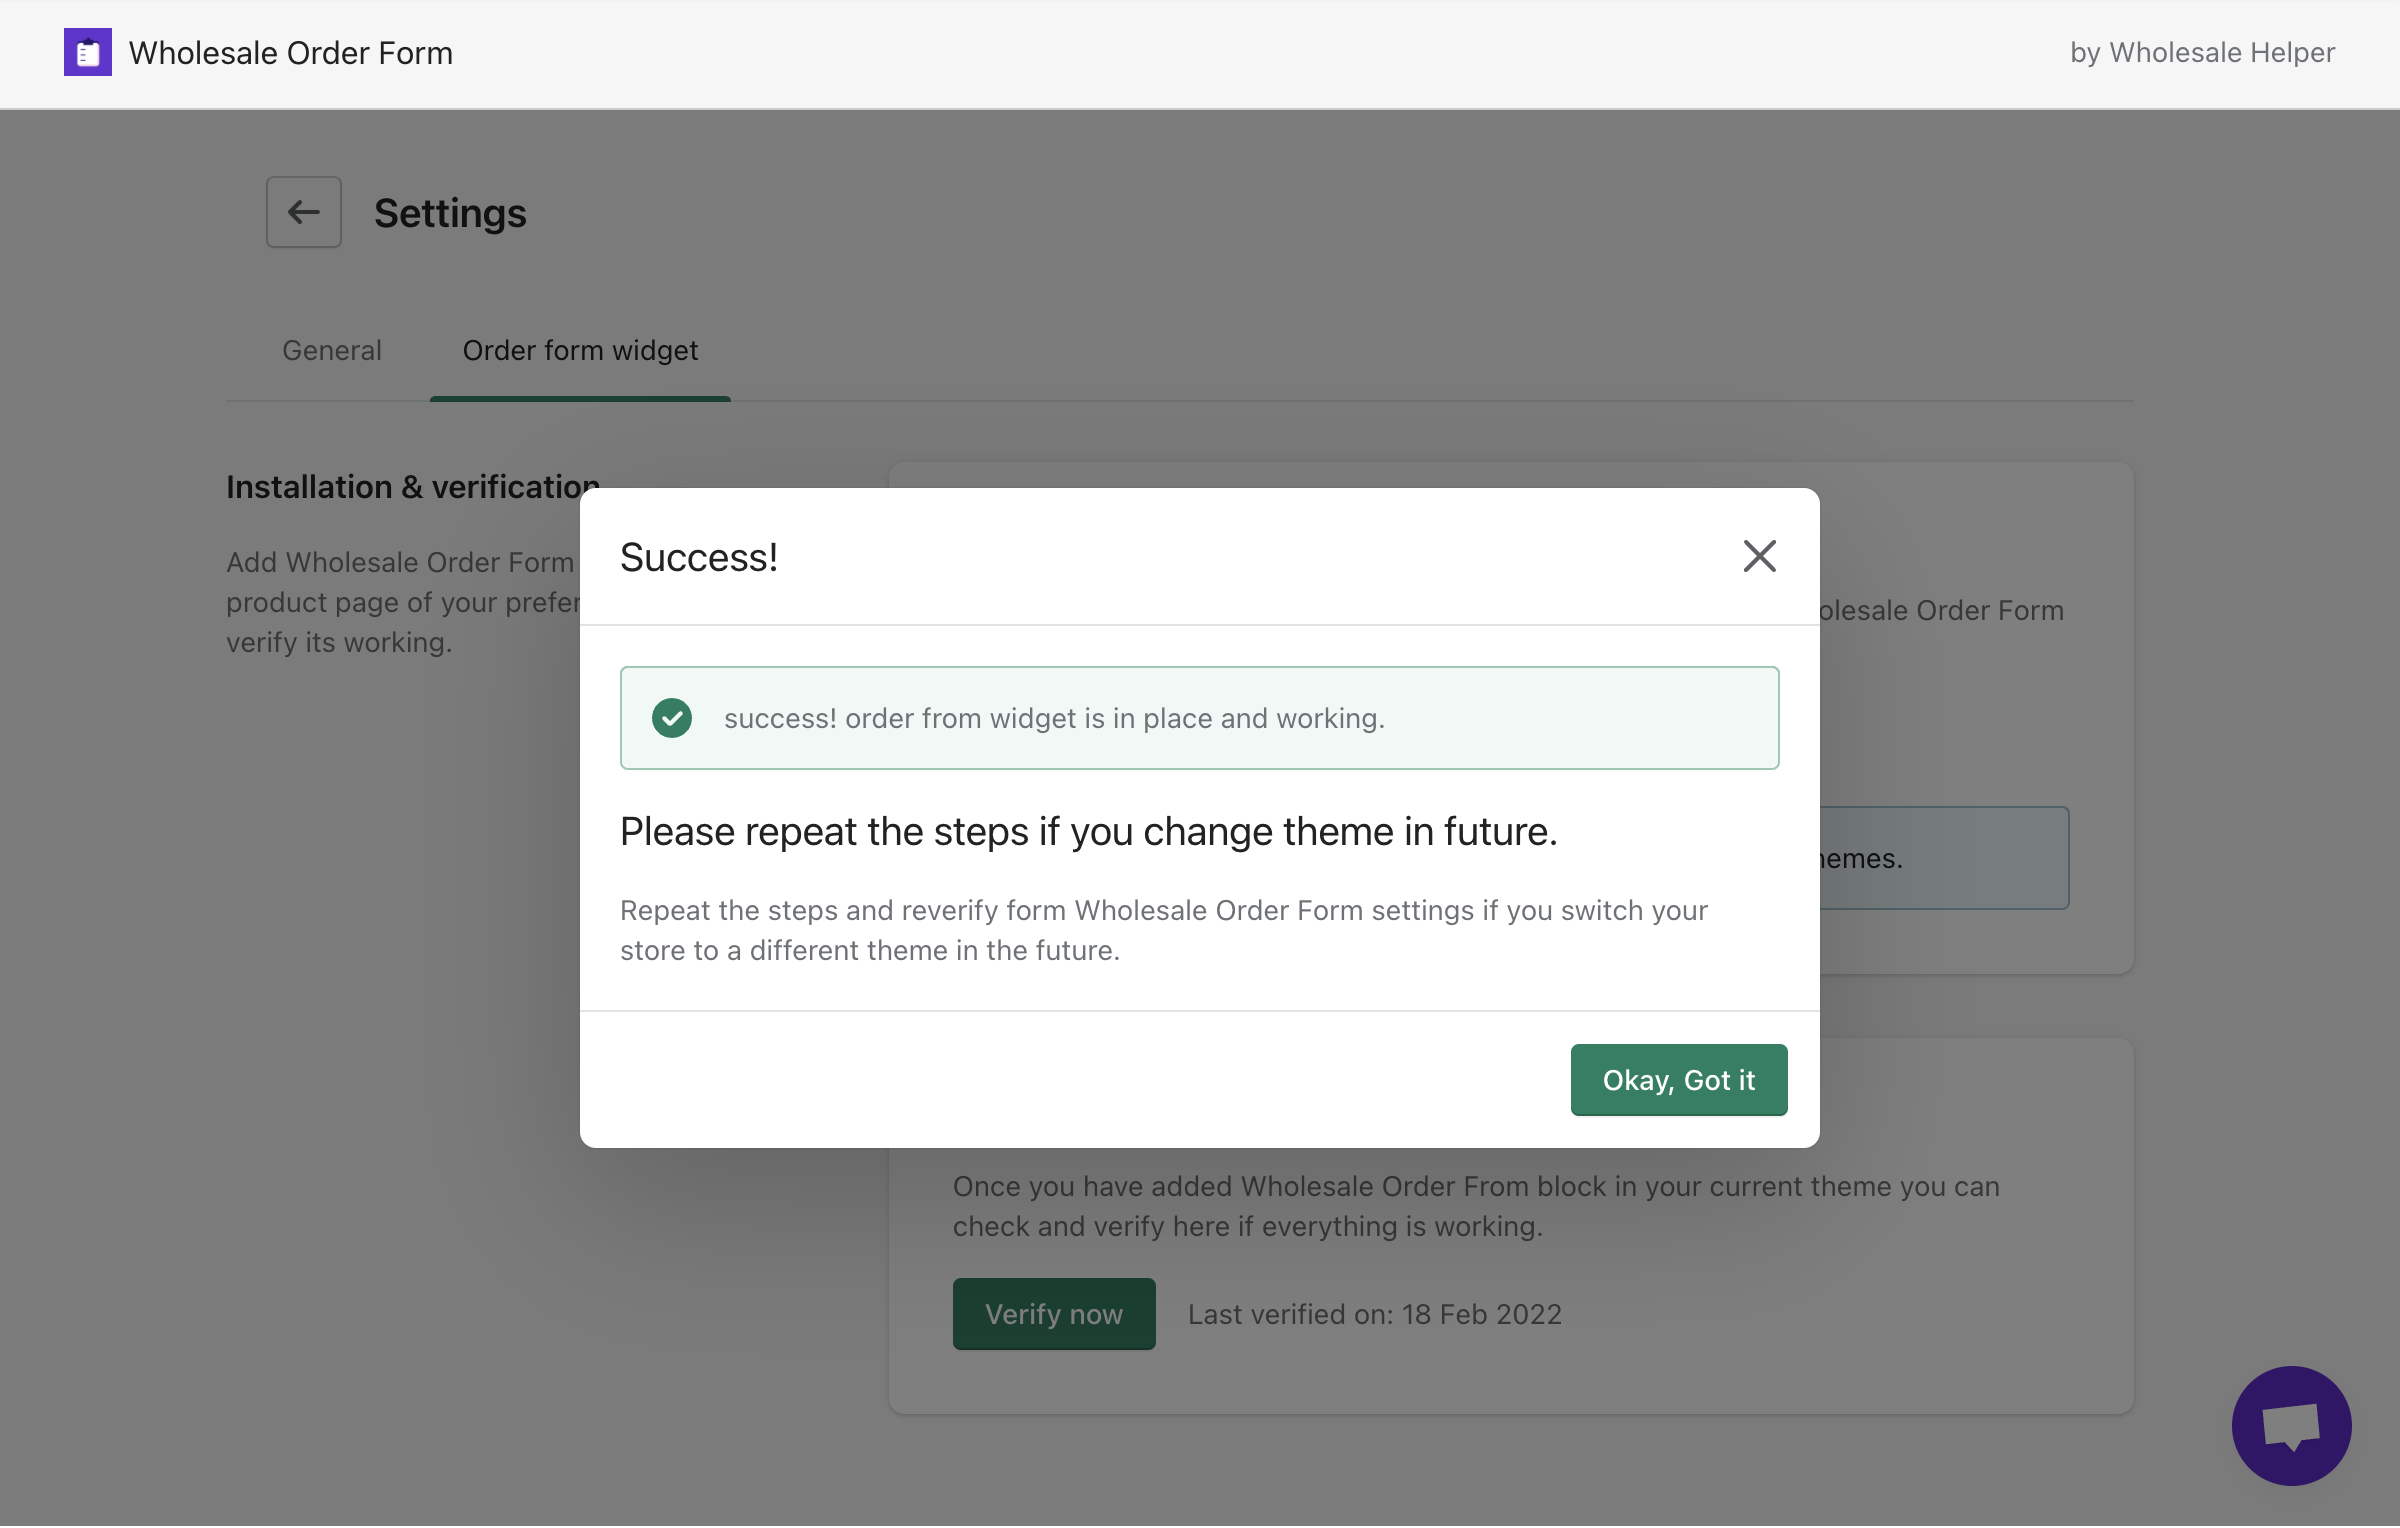The image size is (2400, 1528).
Task: Click the Installation & verification heading
Action: (x=413, y=486)
